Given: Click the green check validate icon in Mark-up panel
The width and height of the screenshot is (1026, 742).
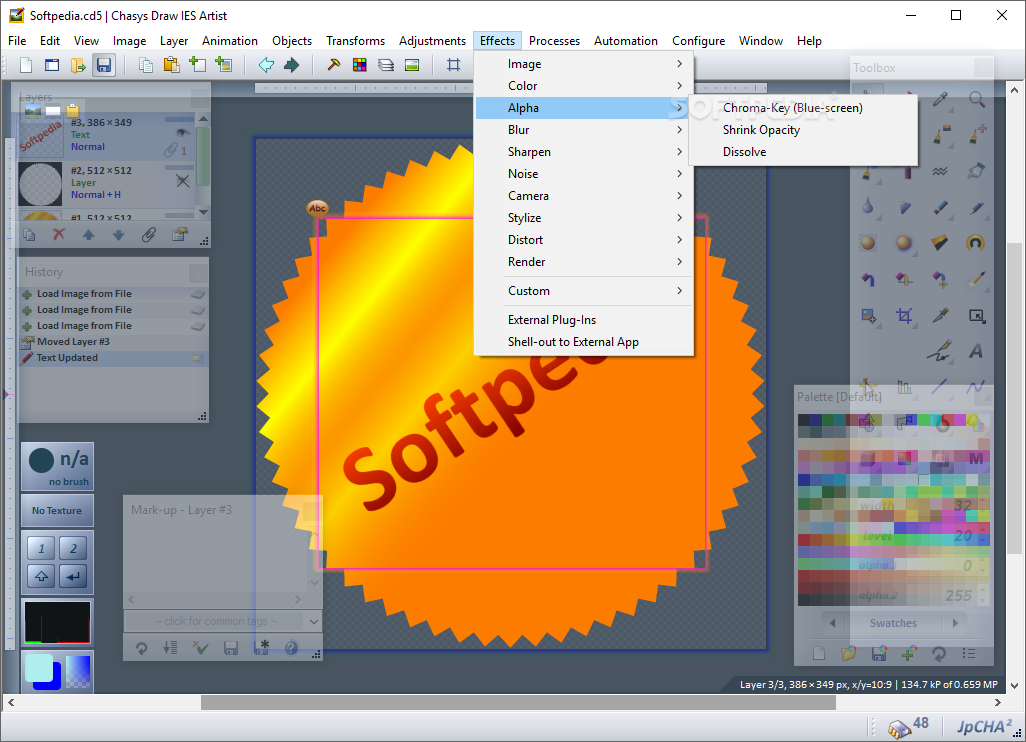Looking at the screenshot, I should [x=200, y=648].
